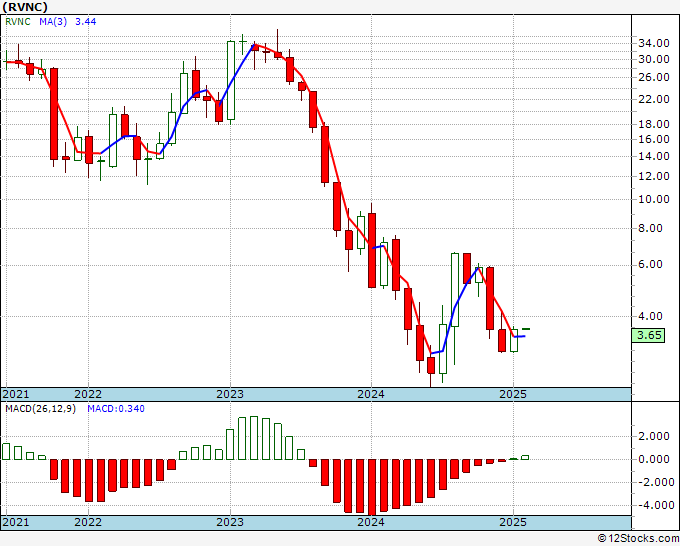Click the (RVNC) chart title

tap(25, 7)
